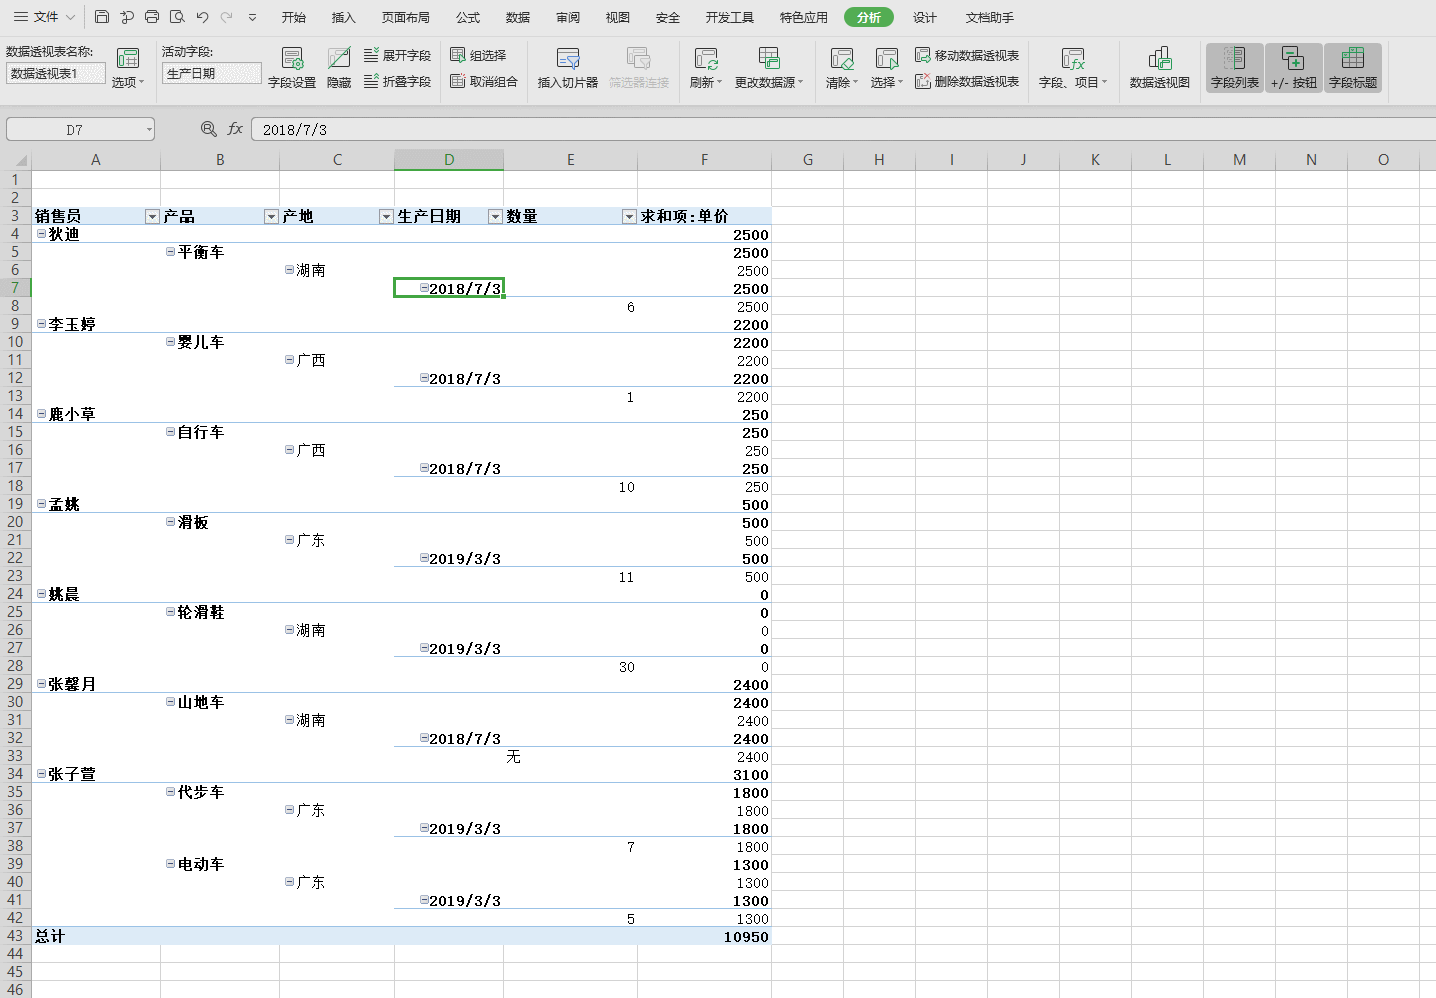Click the Group Selection (组选择) icon
This screenshot has width=1436, height=998.
[x=458, y=55]
